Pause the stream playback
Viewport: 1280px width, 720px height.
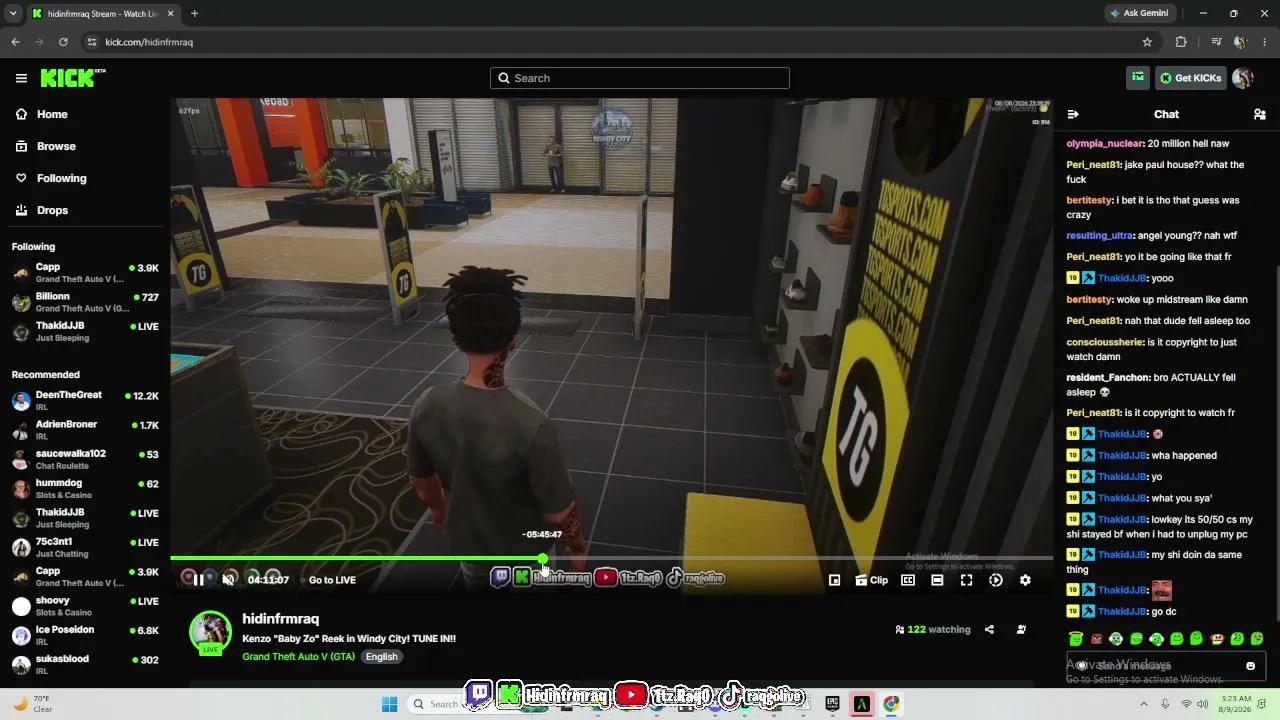click(x=198, y=580)
